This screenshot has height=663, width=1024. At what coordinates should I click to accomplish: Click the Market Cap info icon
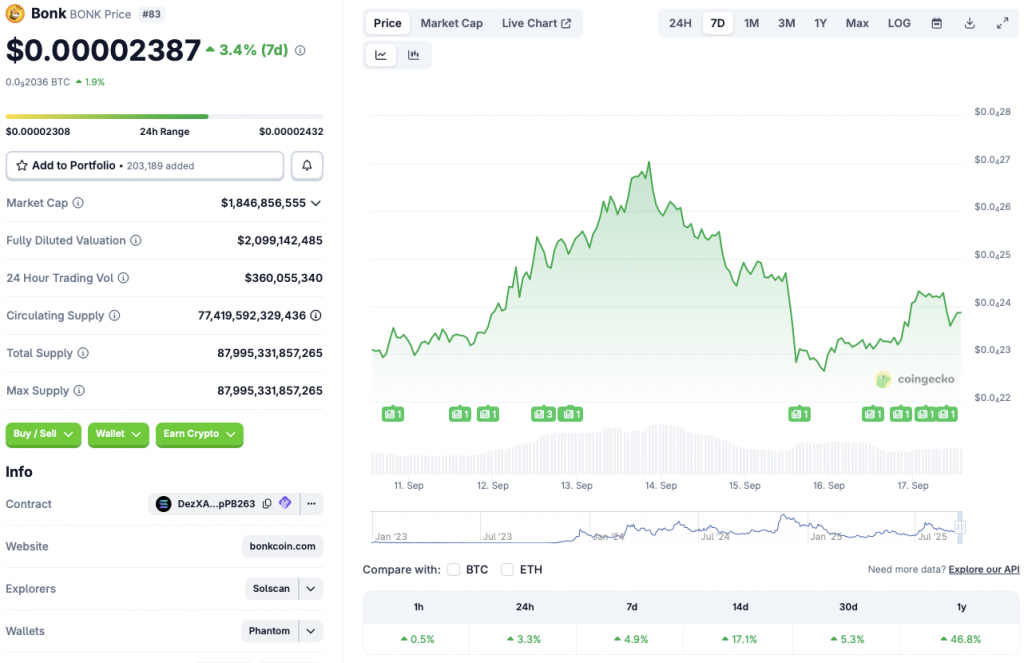click(78, 203)
